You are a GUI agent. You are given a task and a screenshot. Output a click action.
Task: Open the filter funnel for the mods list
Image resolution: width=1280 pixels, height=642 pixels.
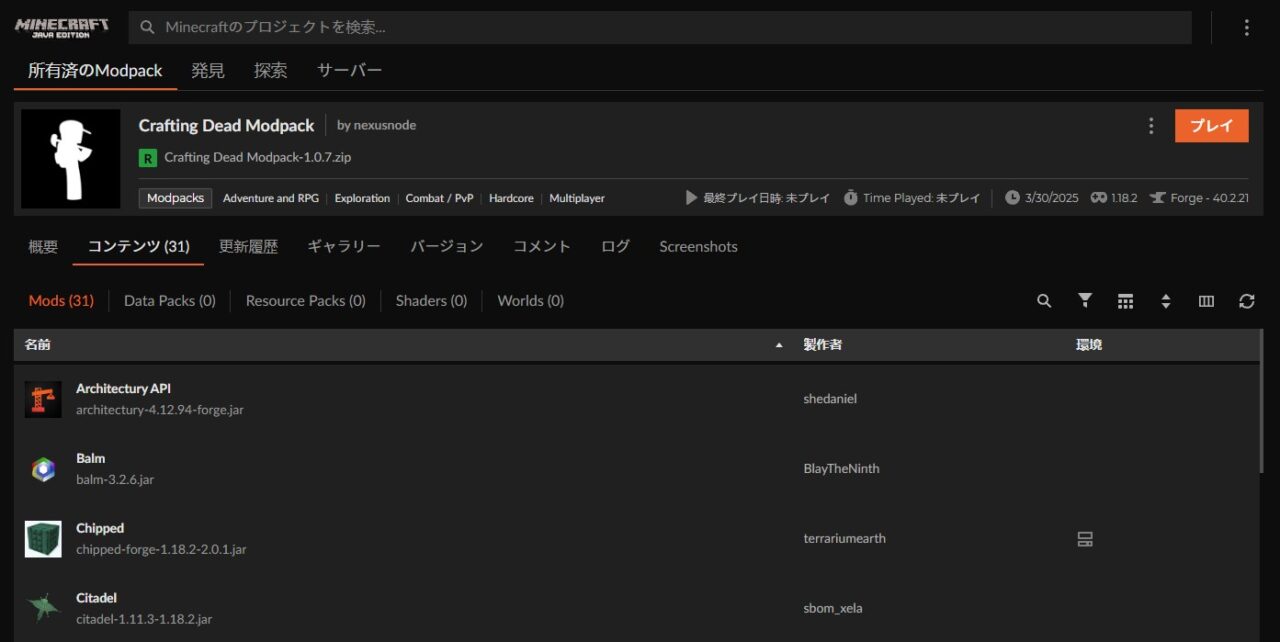point(1085,301)
